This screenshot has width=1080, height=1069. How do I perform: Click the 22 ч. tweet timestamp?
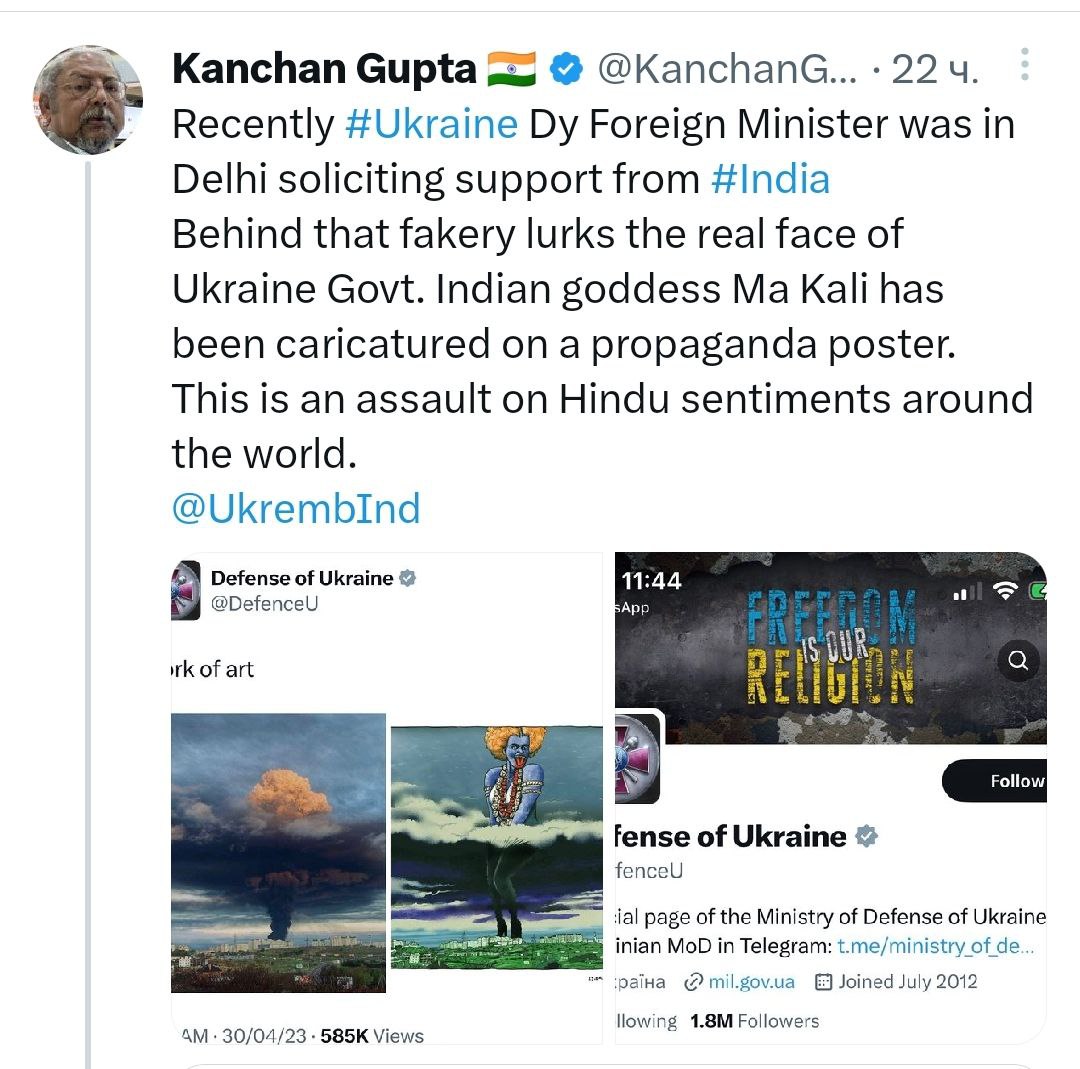[x=934, y=69]
